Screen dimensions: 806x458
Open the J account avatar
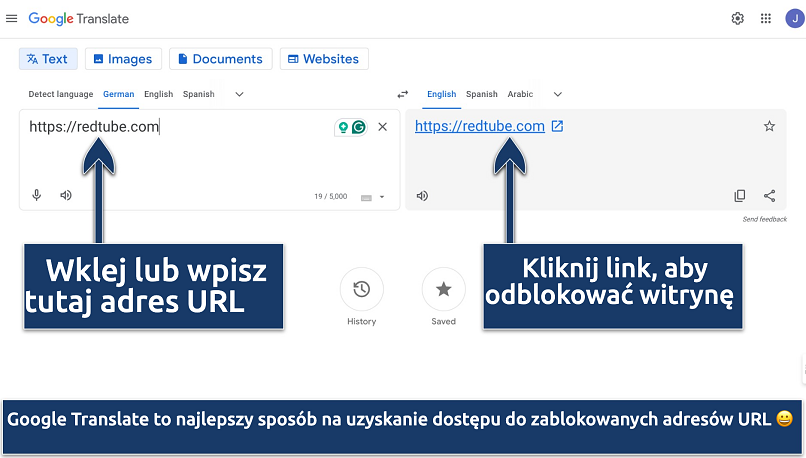point(795,19)
